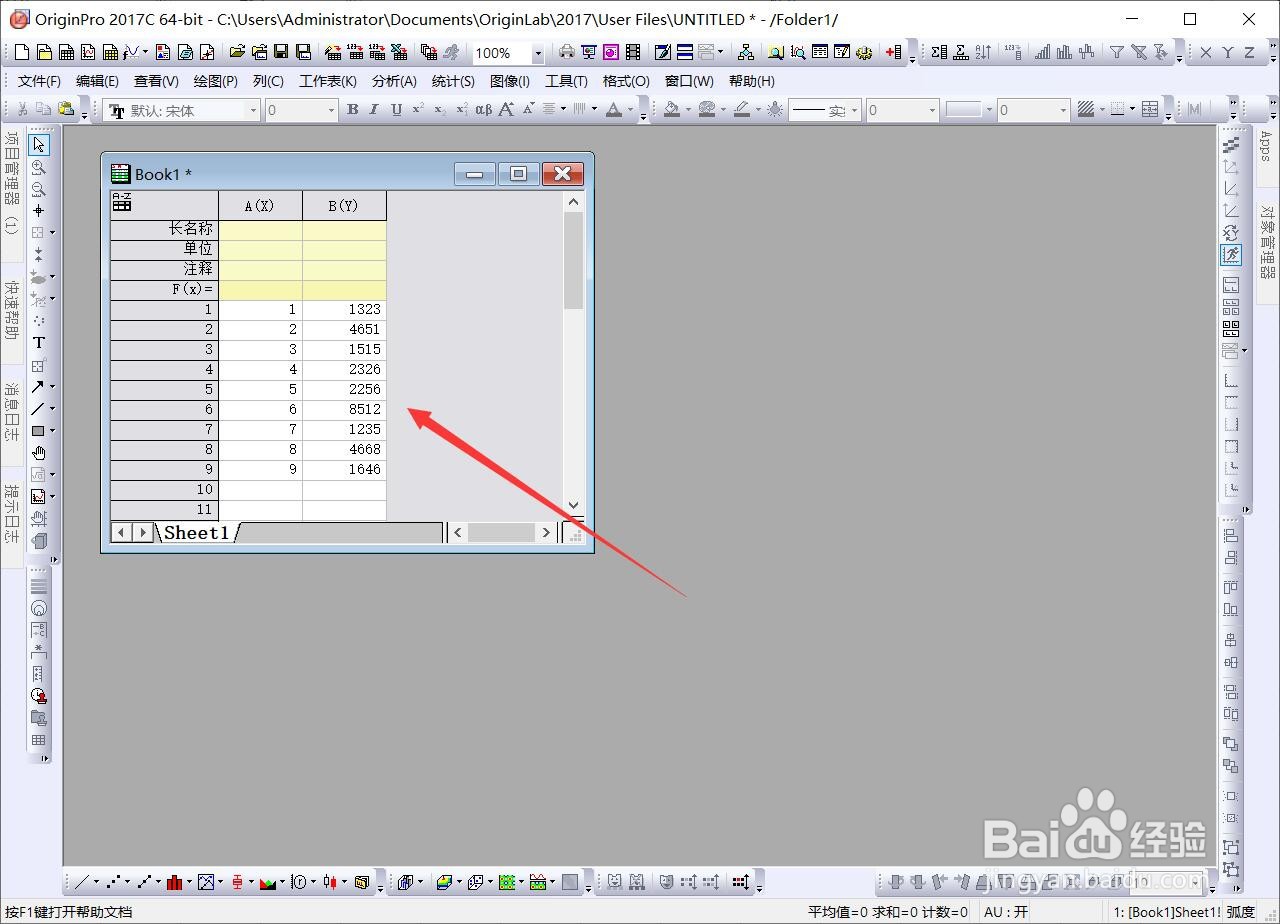This screenshot has height=924, width=1280.
Task: Set column as Z using Z button
Action: (x=1250, y=52)
